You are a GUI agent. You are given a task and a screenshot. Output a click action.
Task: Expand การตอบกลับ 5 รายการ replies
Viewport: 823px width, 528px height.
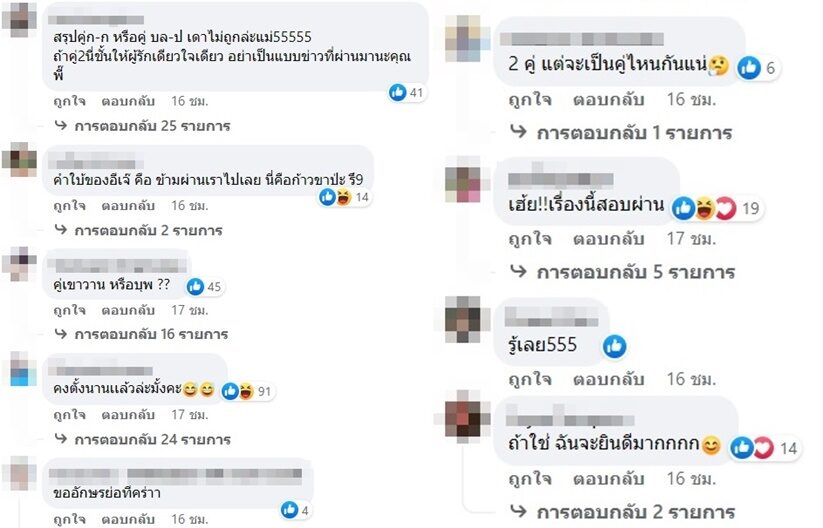[622, 272]
